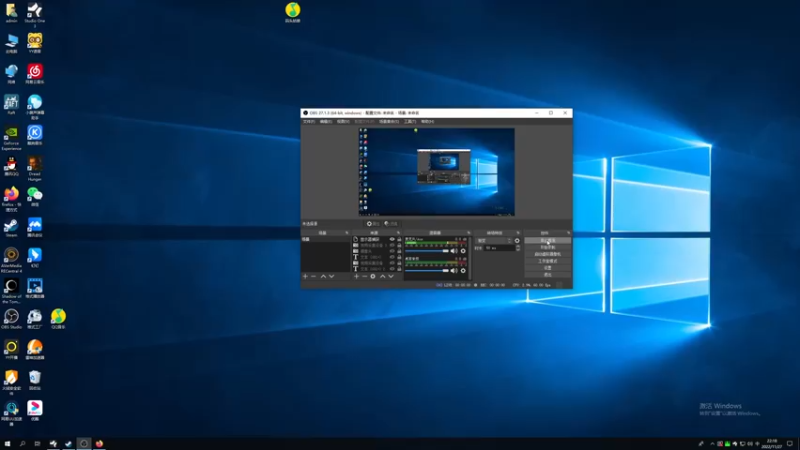The width and height of the screenshot is (800, 450).
Task: Open the Shadow of the Tomb Raider shortcut
Action: 11,291
